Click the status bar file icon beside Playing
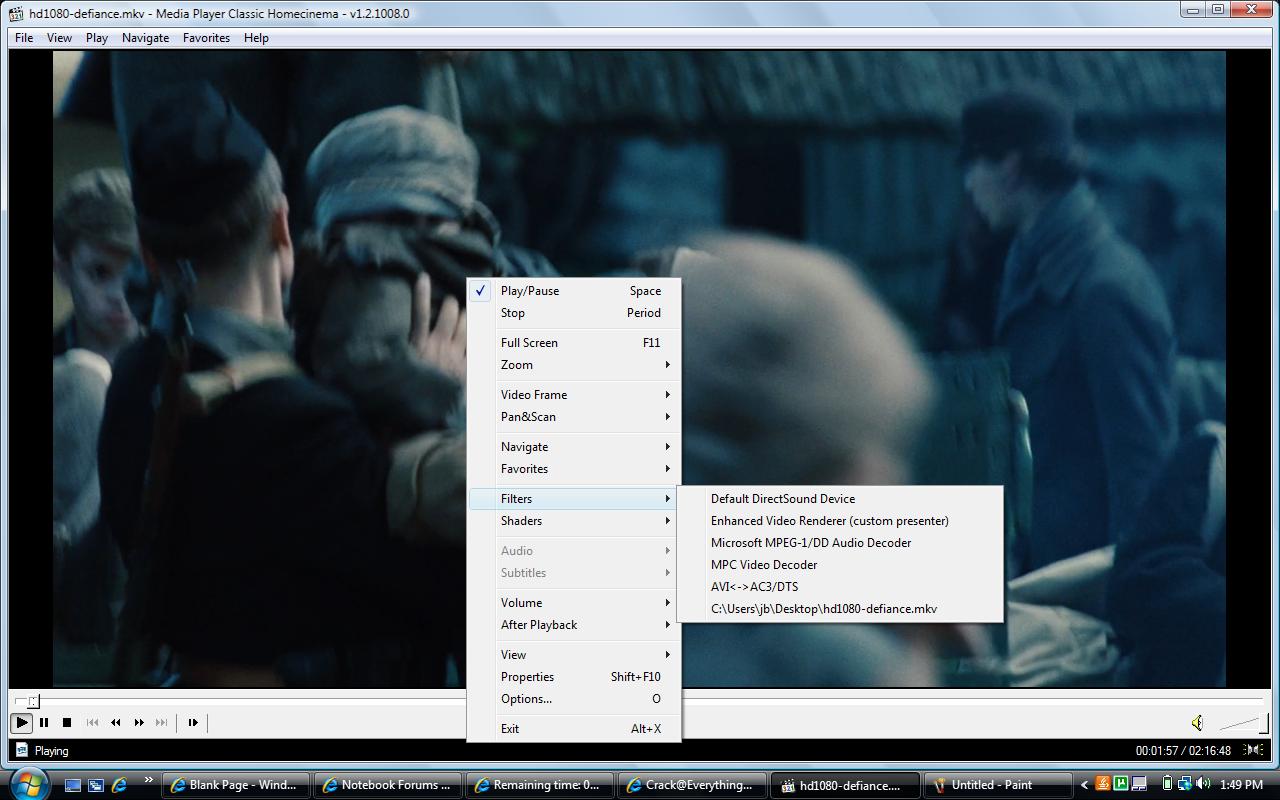 pyautogui.click(x=22, y=750)
